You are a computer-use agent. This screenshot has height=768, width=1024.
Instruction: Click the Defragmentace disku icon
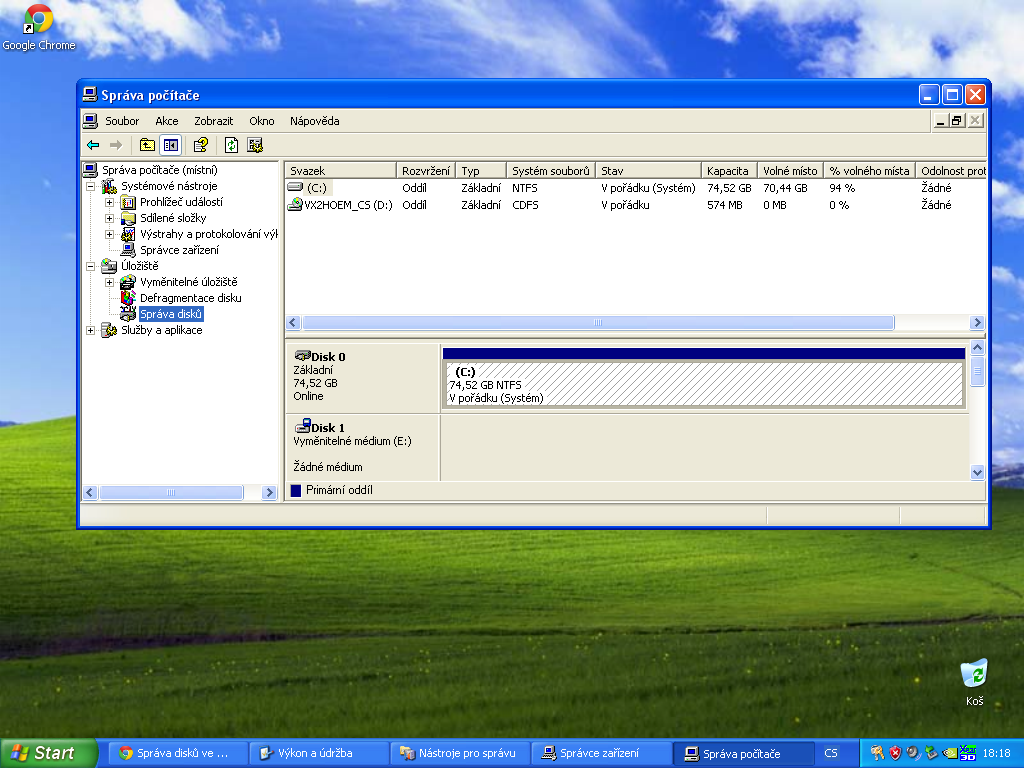pos(128,298)
